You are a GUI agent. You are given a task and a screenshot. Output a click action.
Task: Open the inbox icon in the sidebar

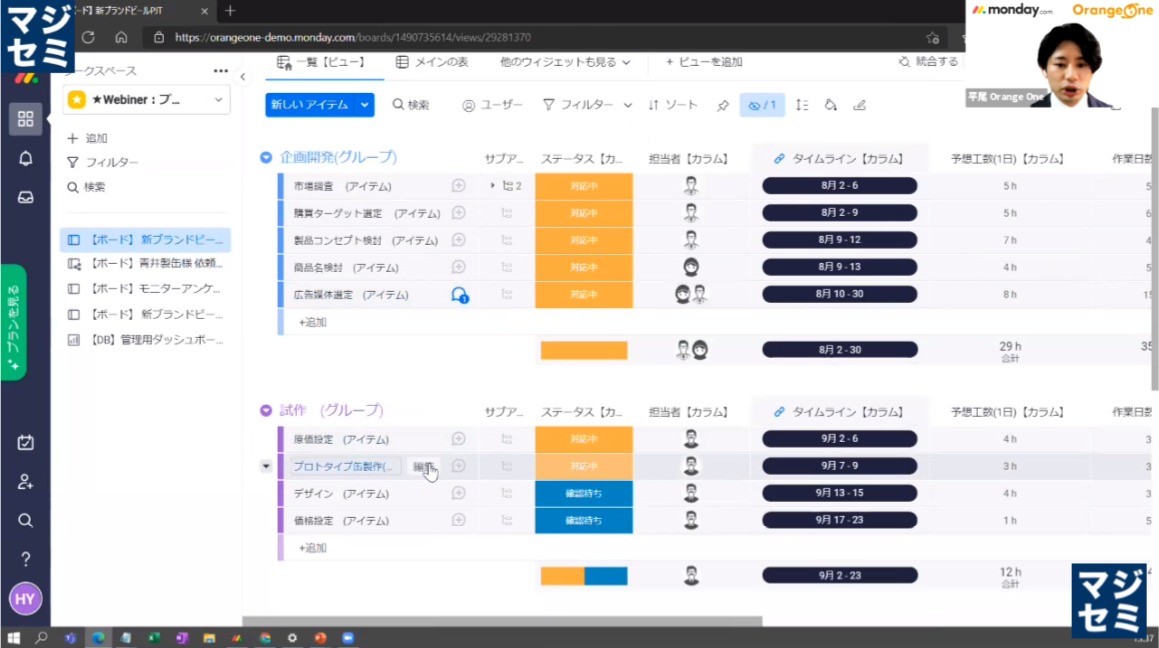coord(25,197)
